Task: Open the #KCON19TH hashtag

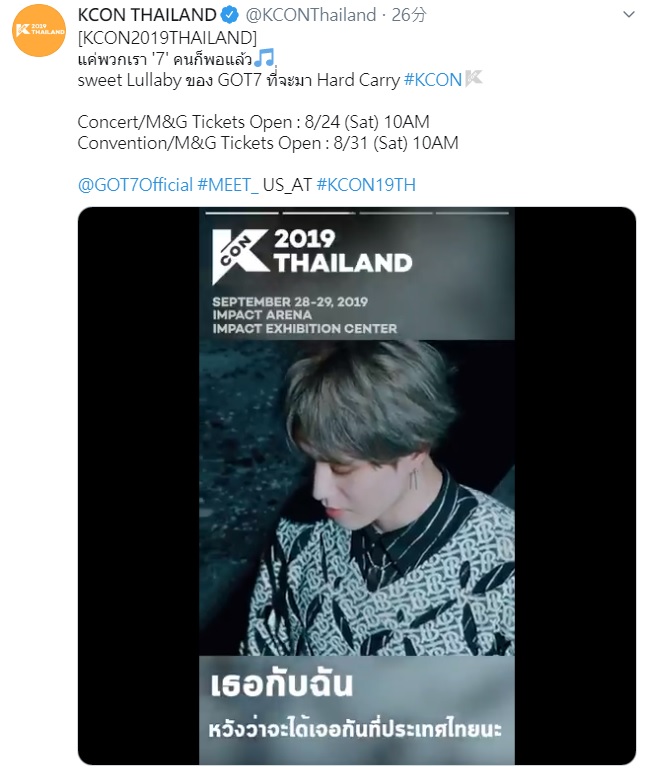Action: tap(365, 185)
